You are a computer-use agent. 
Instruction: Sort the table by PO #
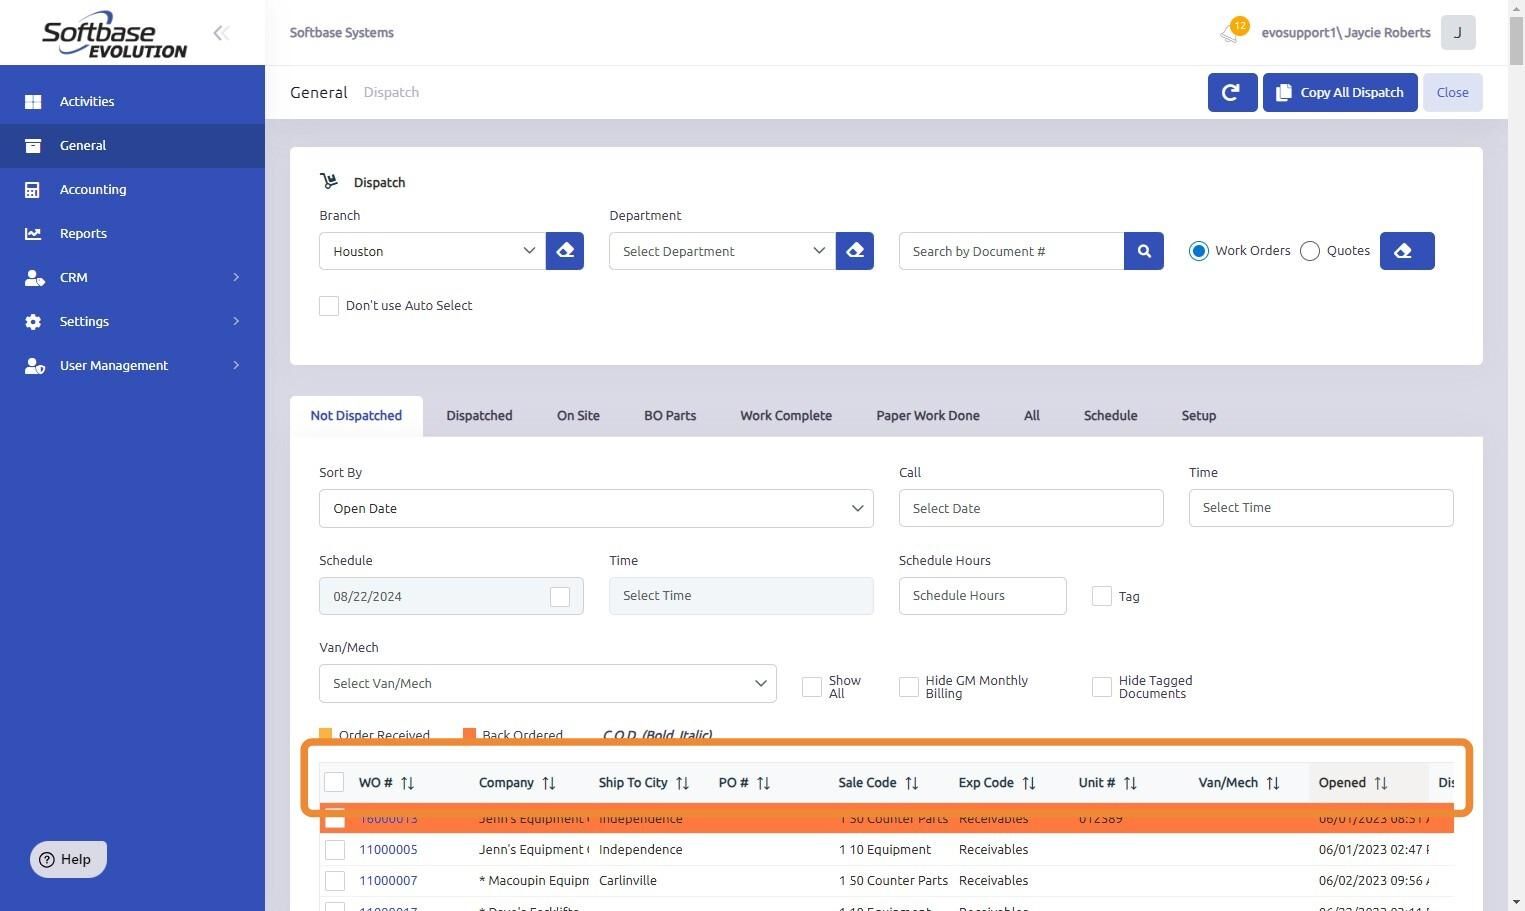[763, 783]
